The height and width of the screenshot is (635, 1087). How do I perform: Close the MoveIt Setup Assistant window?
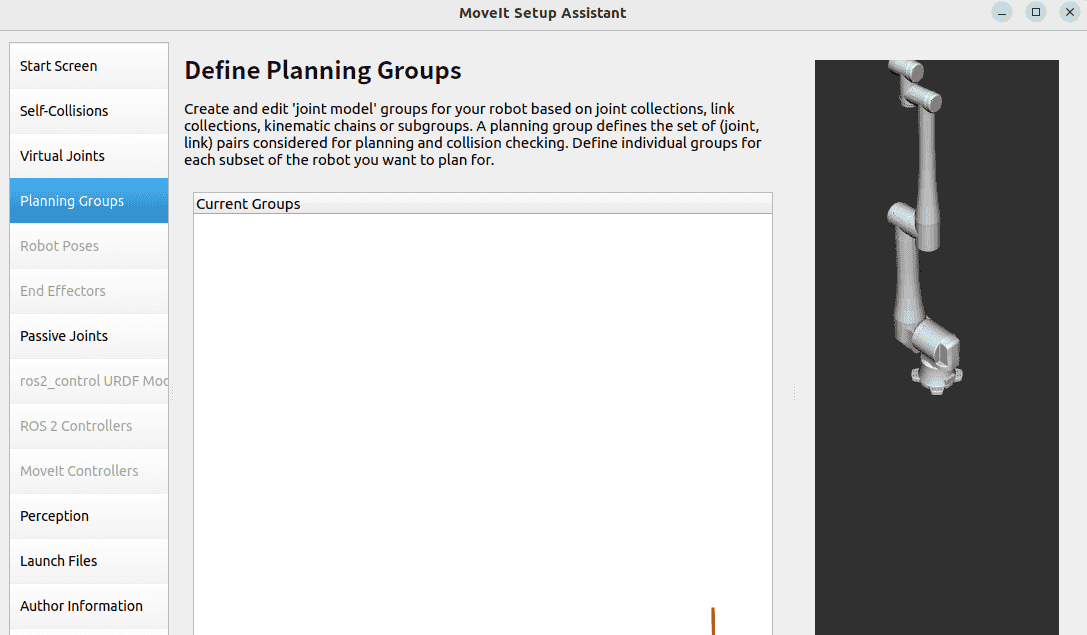(1070, 12)
